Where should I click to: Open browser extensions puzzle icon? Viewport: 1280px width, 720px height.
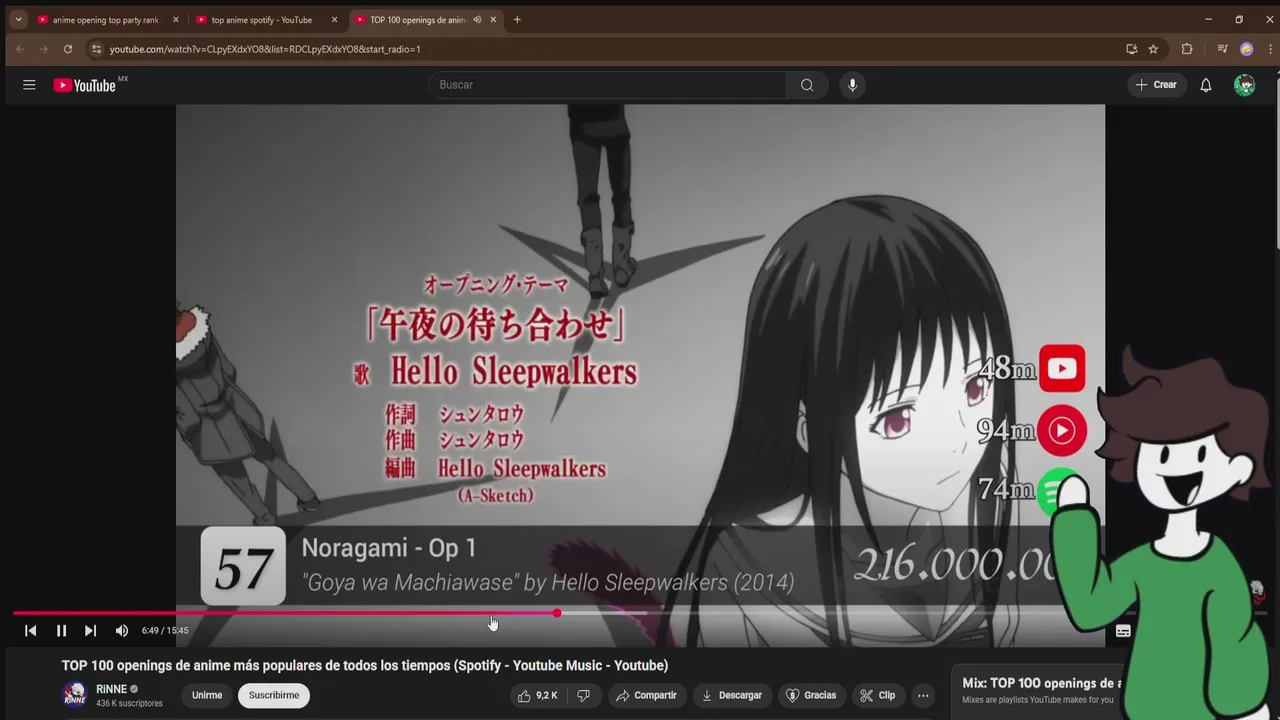[x=1187, y=49]
